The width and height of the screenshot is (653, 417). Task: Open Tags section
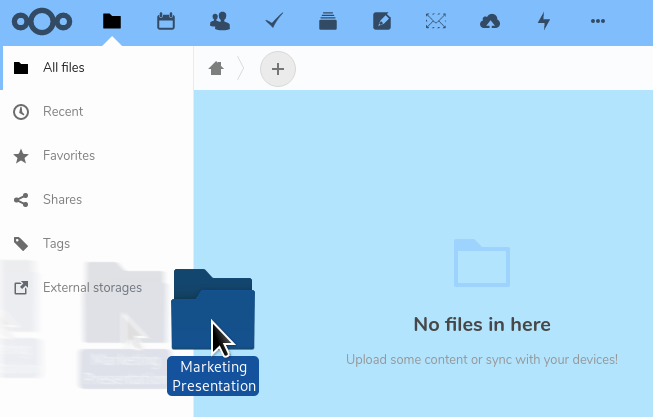tap(56, 244)
